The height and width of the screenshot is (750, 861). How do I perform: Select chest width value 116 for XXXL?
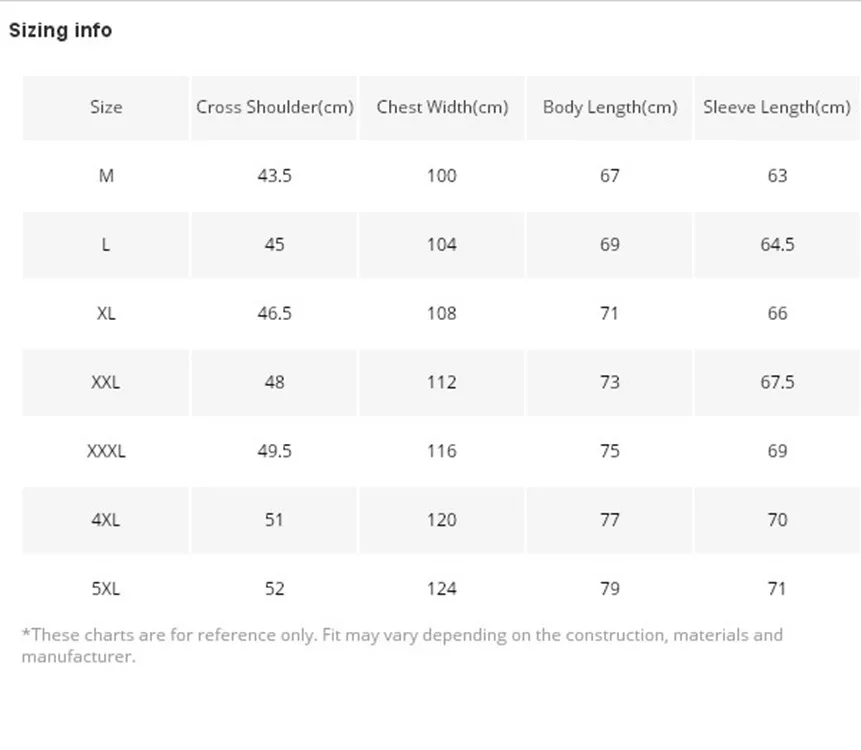click(442, 451)
